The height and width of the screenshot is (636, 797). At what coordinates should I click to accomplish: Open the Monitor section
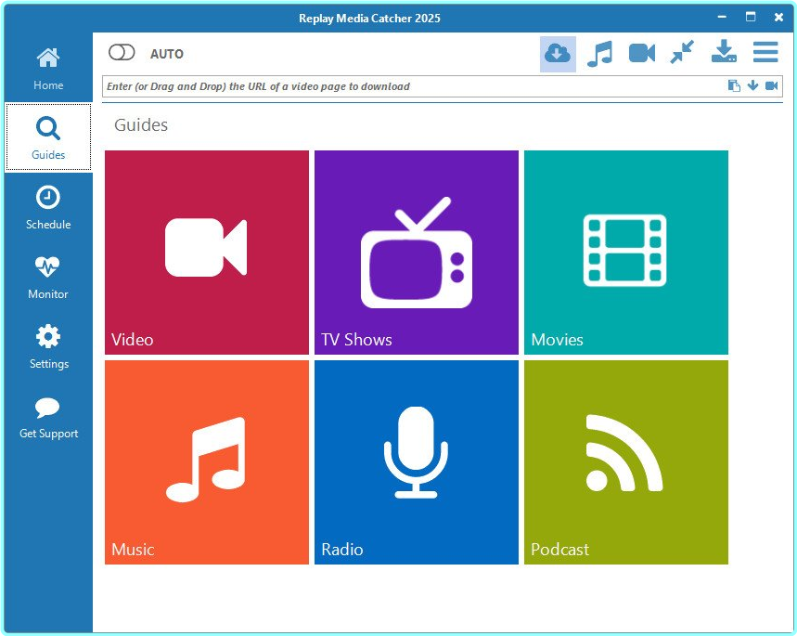pos(48,278)
